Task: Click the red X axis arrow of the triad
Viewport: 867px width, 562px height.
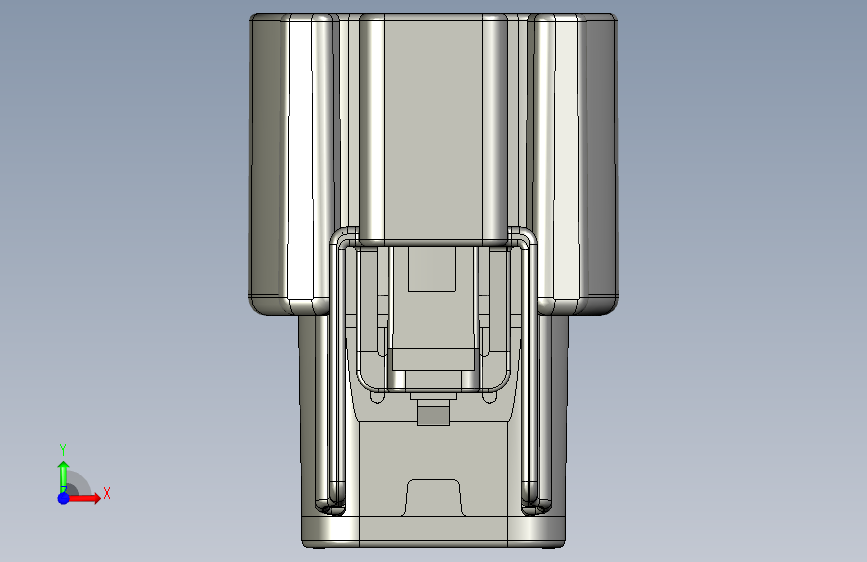Action: coord(84,498)
